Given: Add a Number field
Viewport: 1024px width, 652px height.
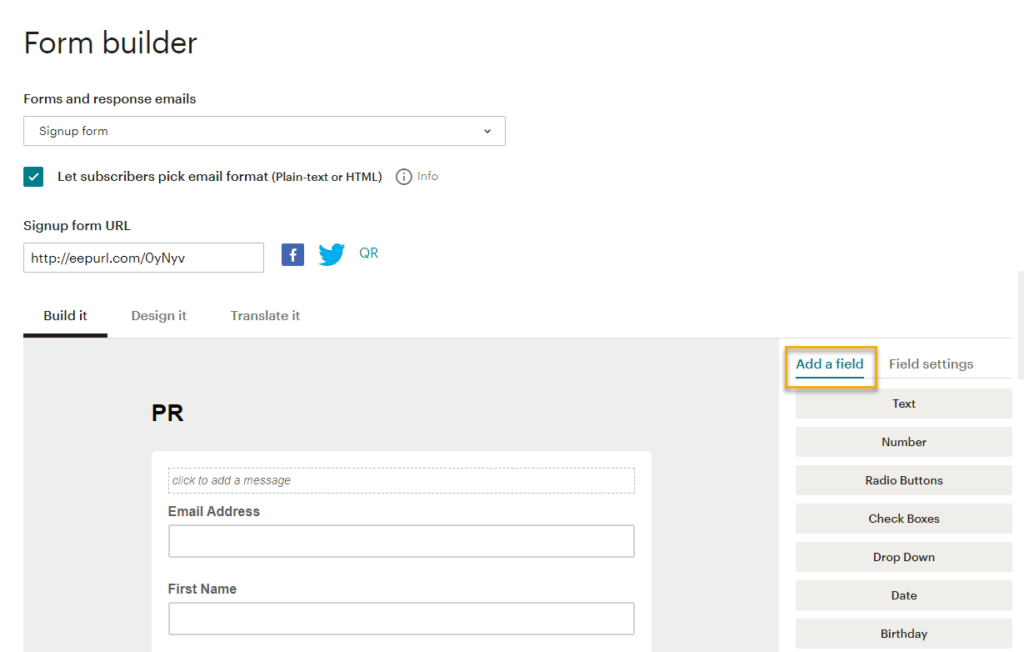Looking at the screenshot, I should point(904,442).
